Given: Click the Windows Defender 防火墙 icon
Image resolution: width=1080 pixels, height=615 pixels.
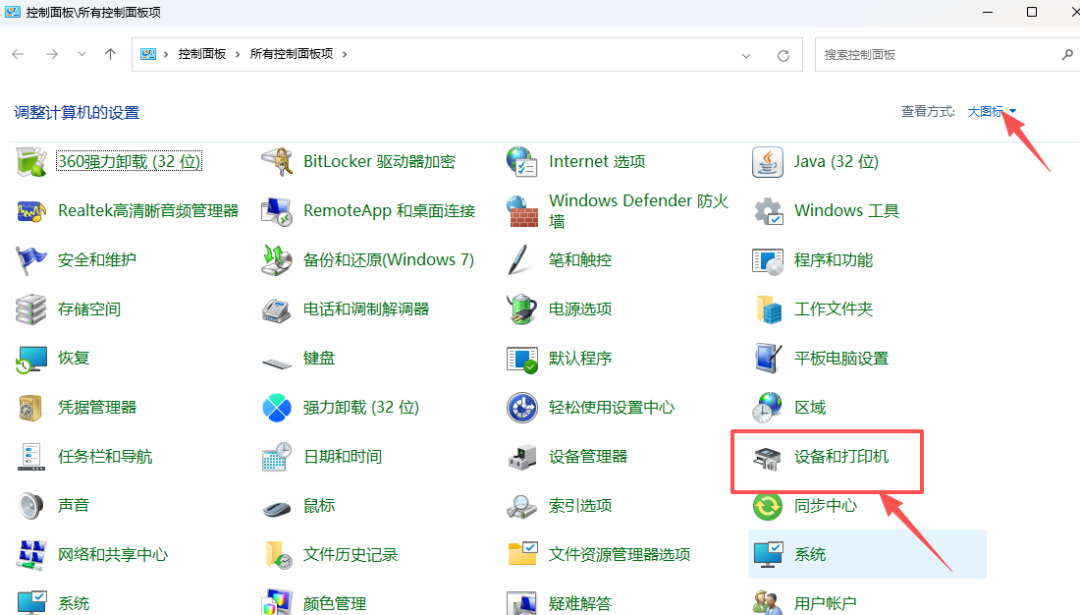Looking at the screenshot, I should (522, 211).
